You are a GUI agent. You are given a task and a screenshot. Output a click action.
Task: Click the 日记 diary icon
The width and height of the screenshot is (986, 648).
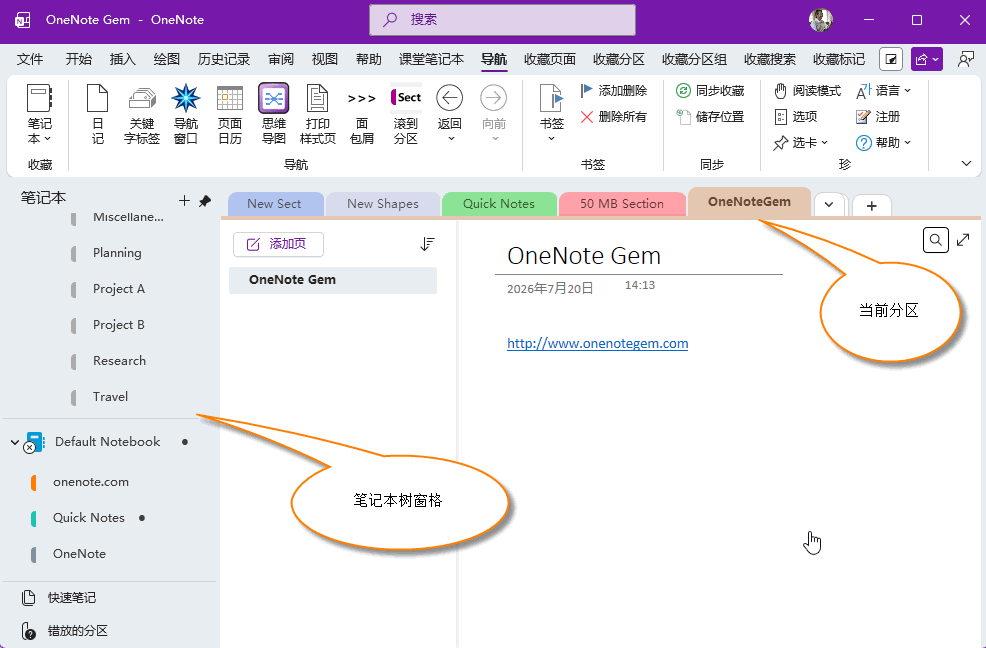click(x=97, y=115)
